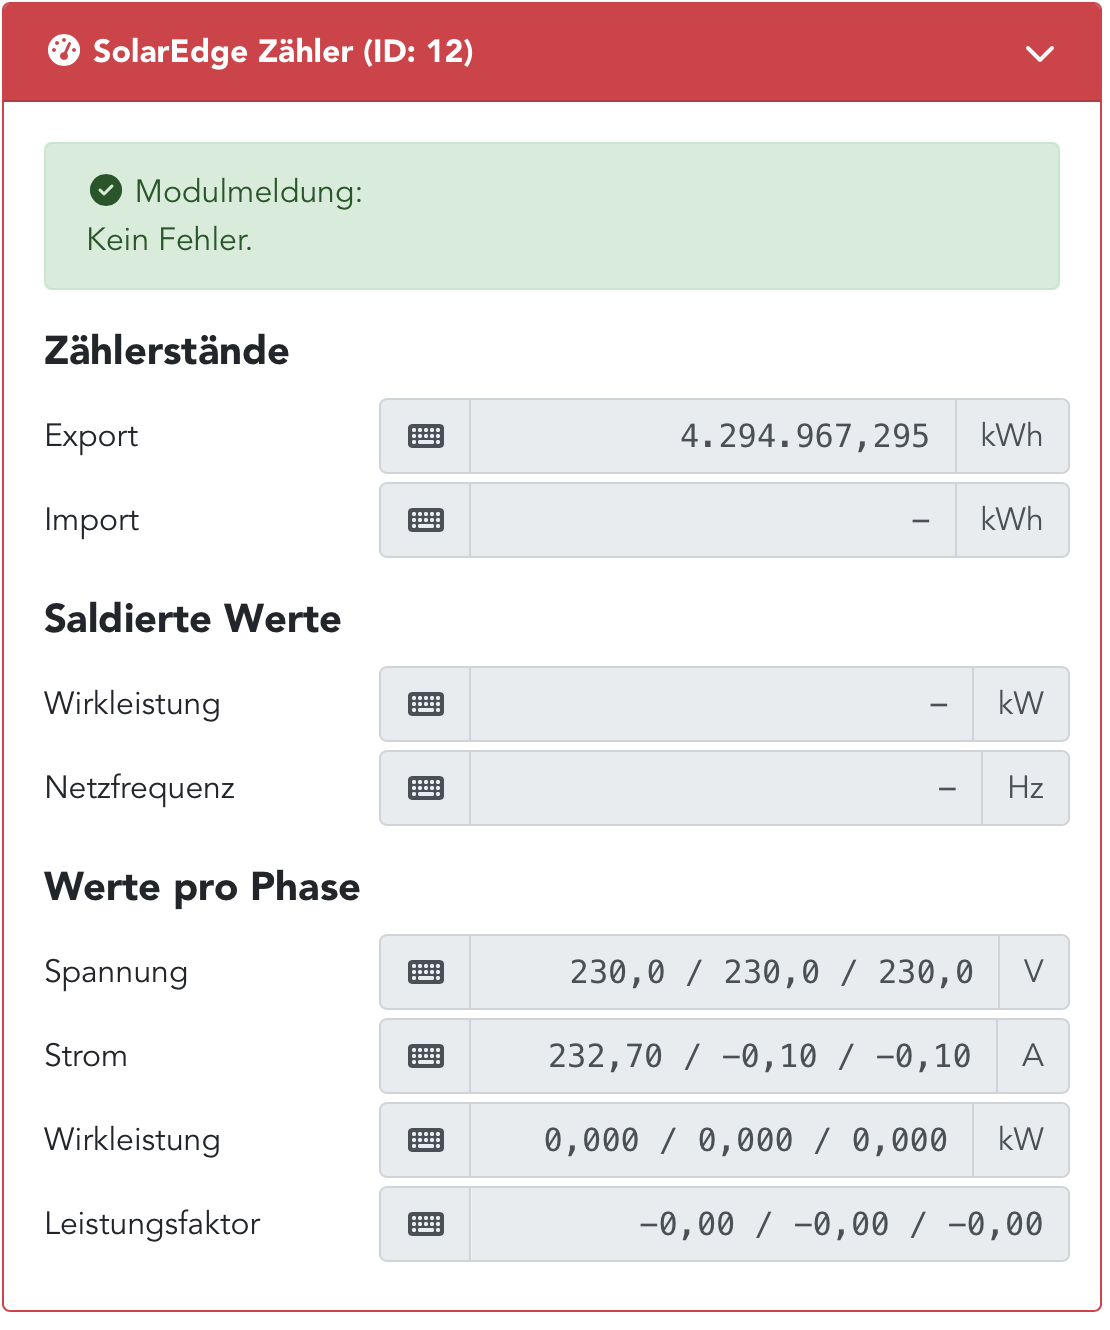Click the SolarEdge Zähler (ID: 12) title
This screenshot has width=1110, height=1330.
pyautogui.click(x=283, y=51)
